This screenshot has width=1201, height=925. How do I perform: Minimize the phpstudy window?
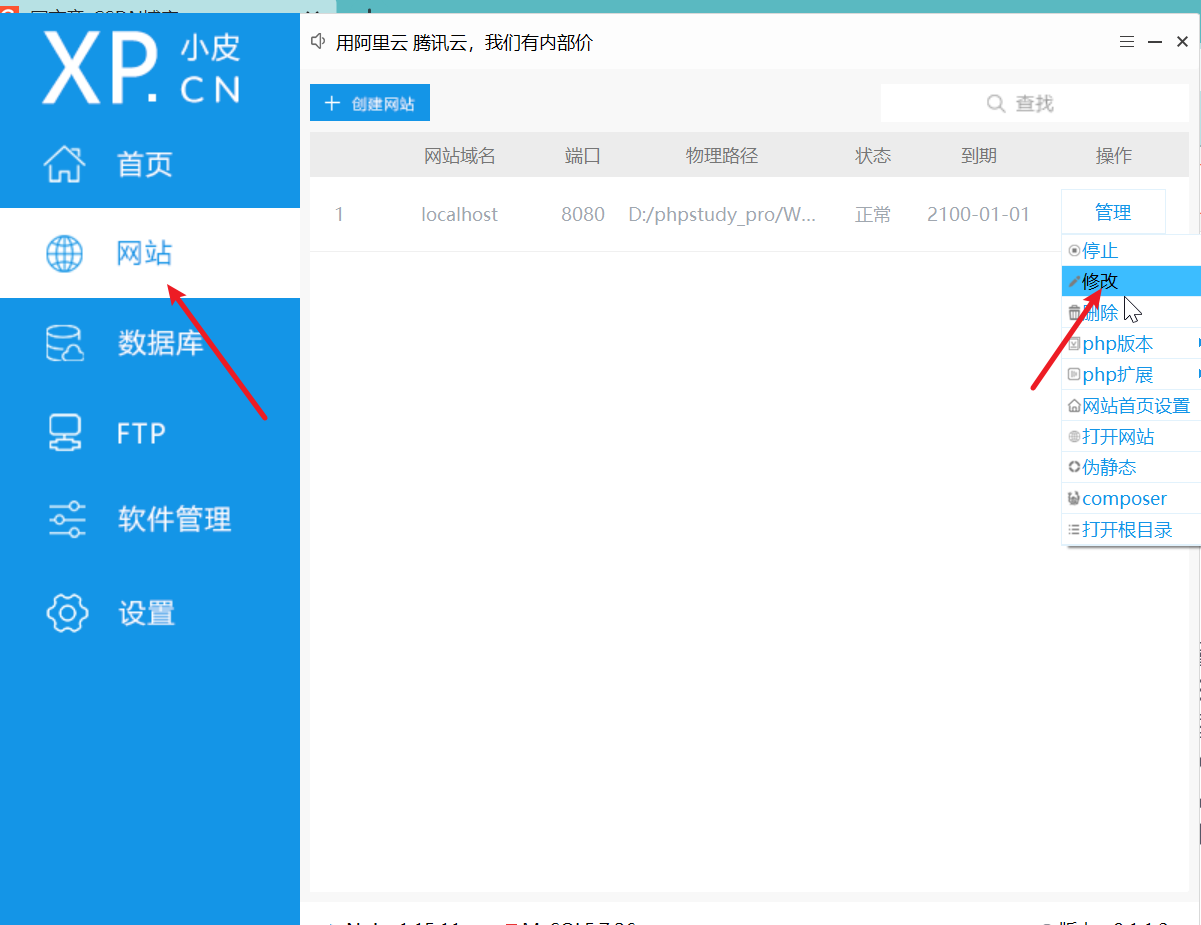tap(1154, 42)
